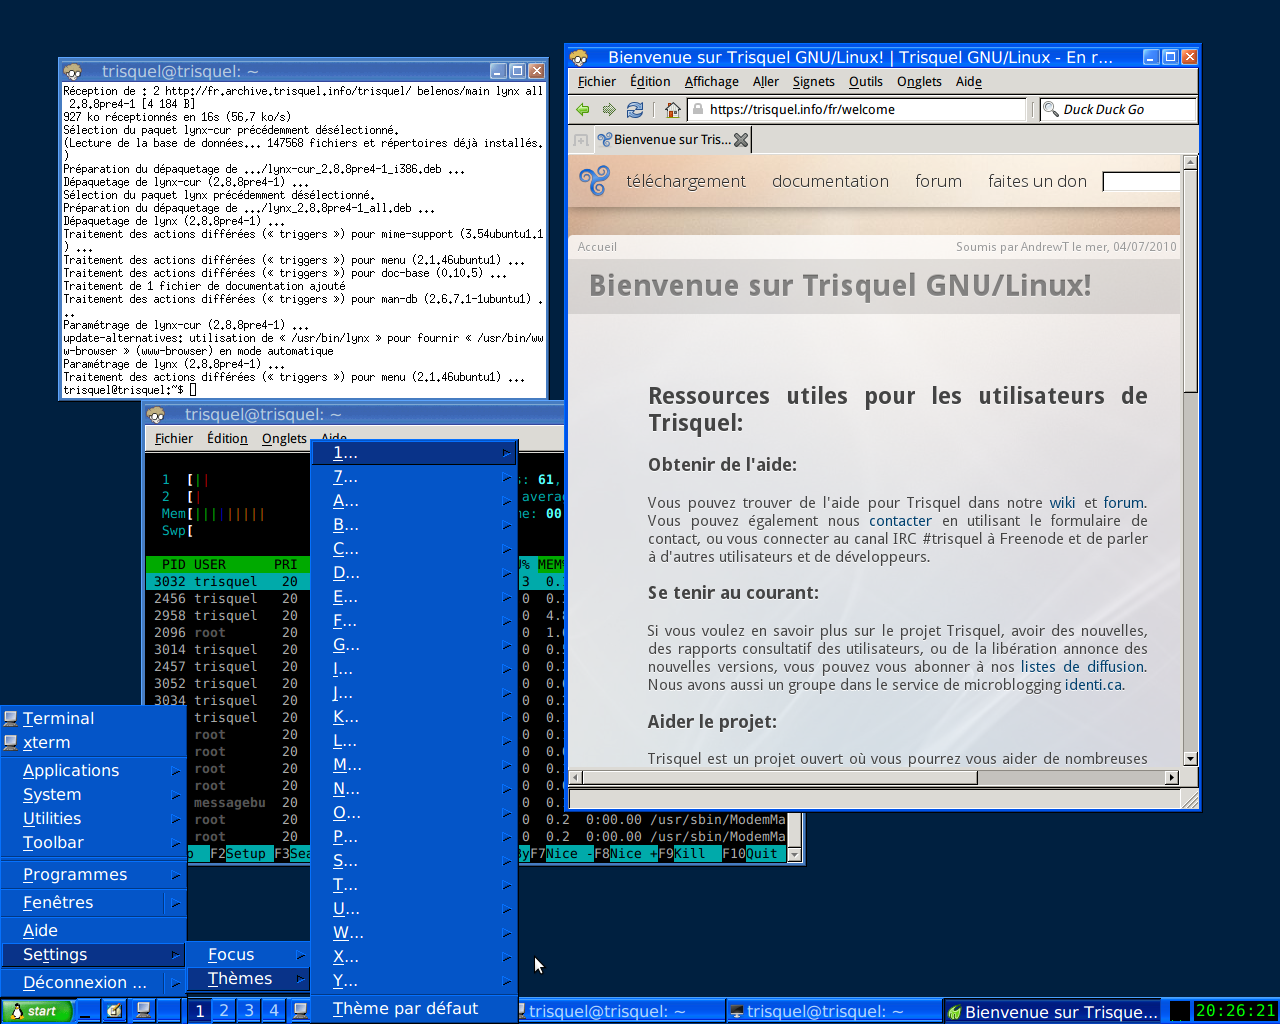Click the black tray box left of clock
Viewport: 1280px width, 1024px height.
tap(1180, 1011)
